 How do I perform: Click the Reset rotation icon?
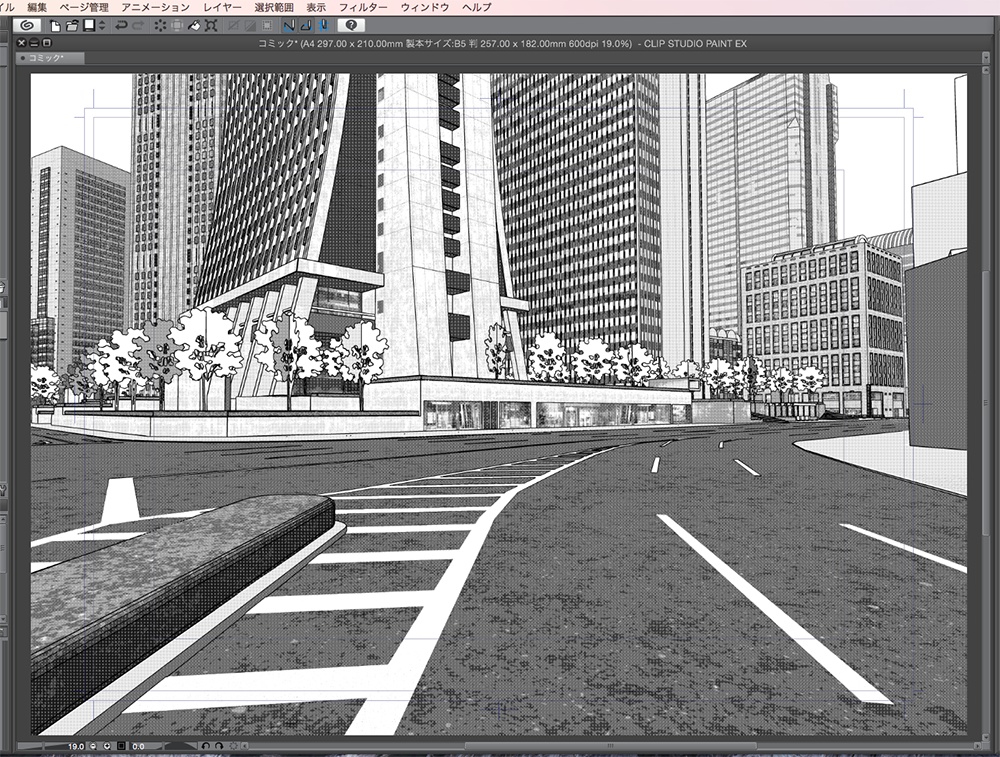(233, 746)
